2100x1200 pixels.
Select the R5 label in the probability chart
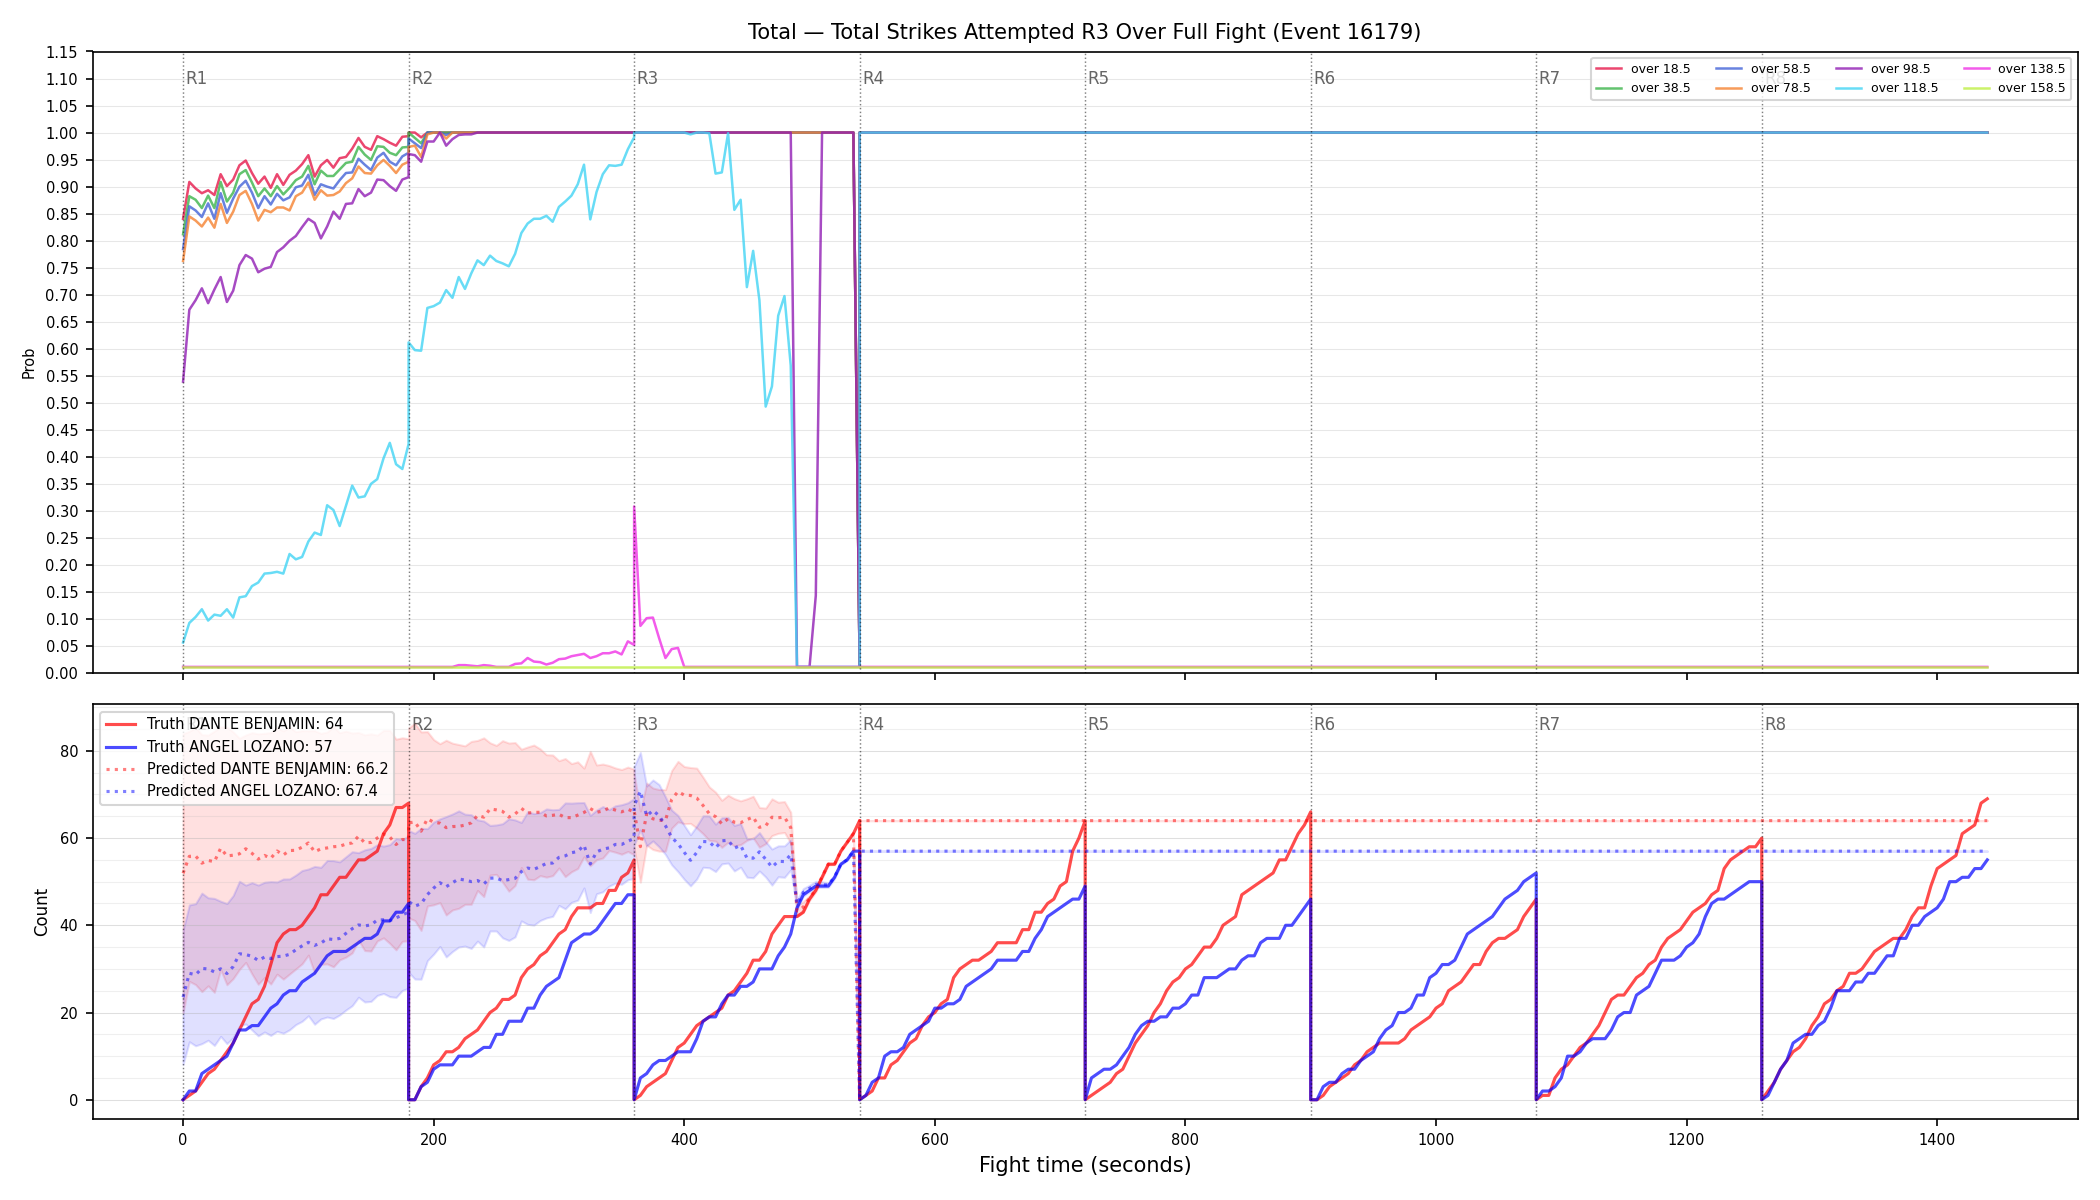[x=1099, y=78]
